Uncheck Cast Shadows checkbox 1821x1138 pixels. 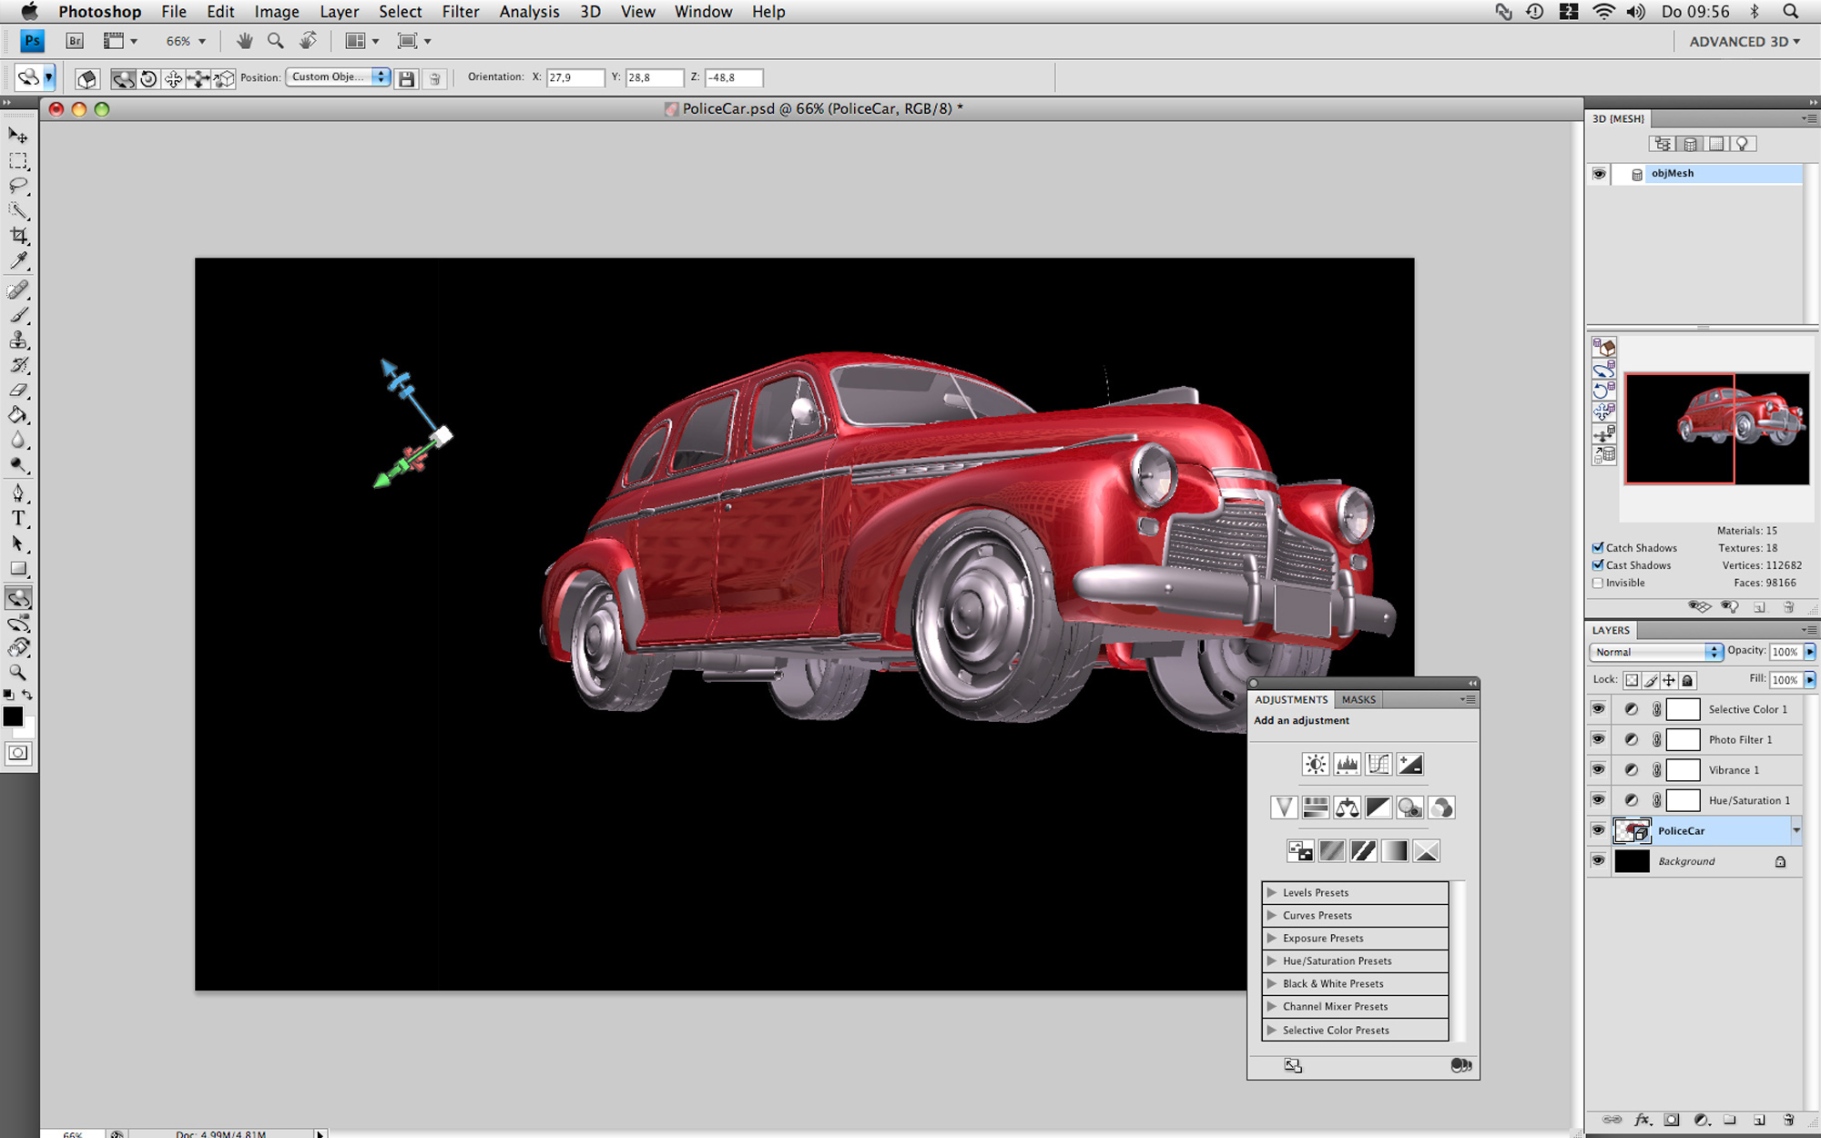[x=1598, y=565]
